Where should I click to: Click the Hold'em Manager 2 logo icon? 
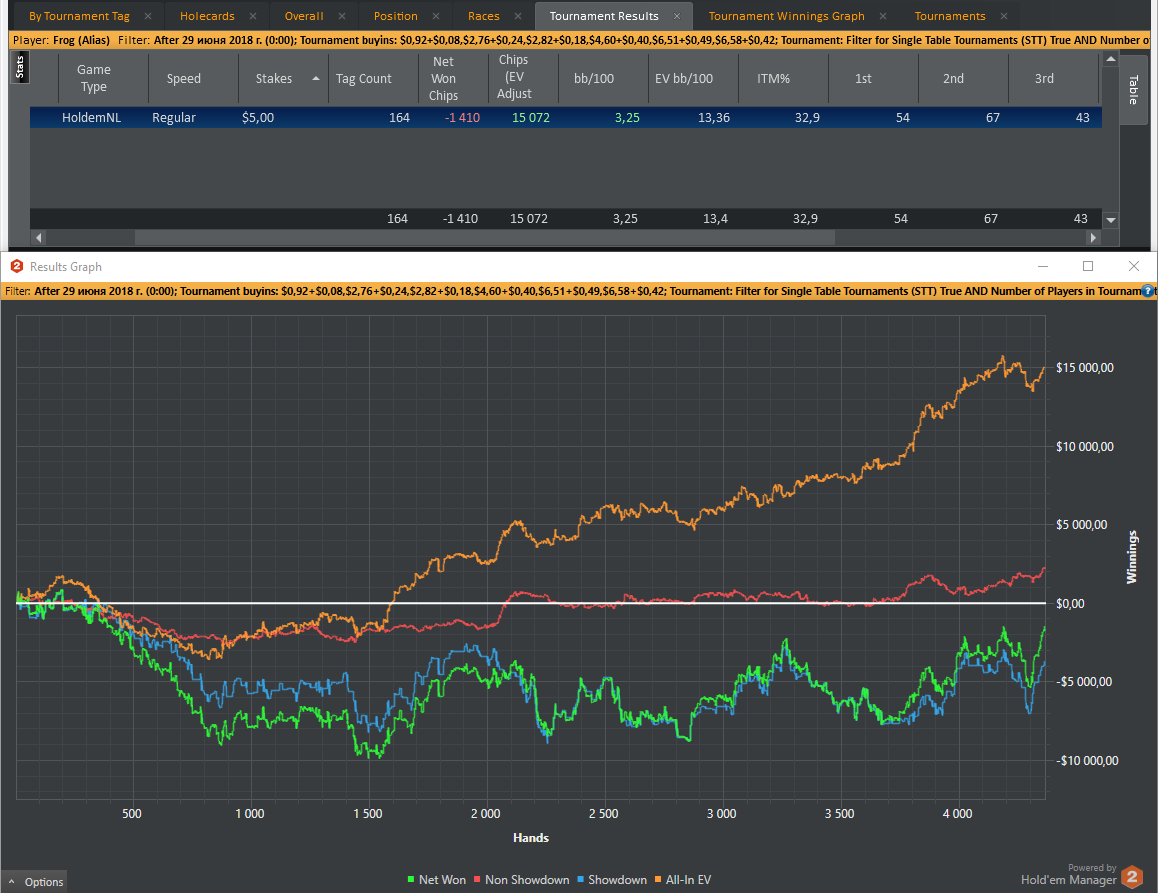point(1132,877)
